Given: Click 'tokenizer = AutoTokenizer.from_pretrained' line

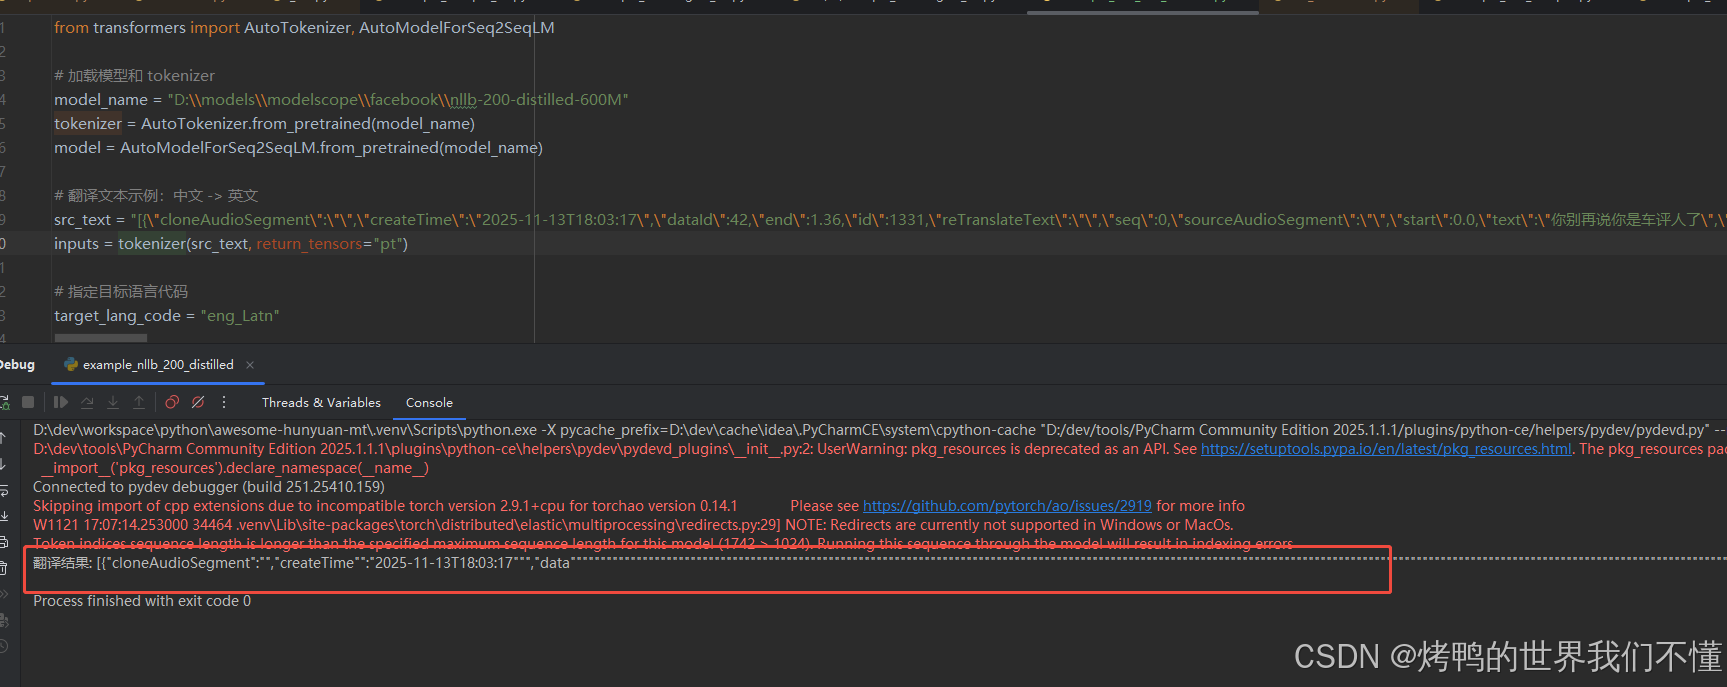Looking at the screenshot, I should click(x=264, y=124).
